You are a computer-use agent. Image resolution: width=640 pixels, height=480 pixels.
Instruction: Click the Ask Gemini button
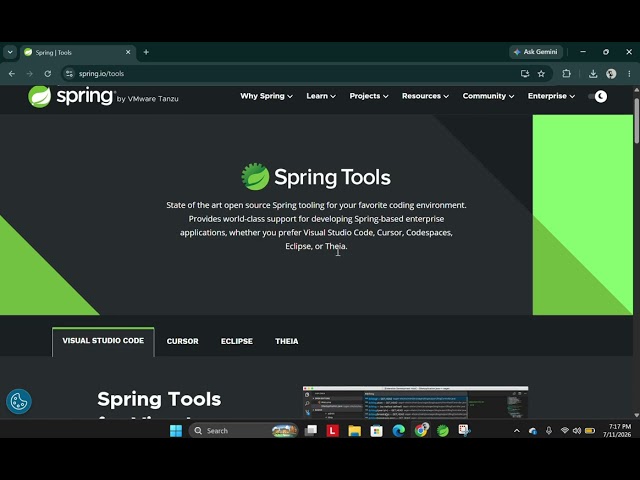click(x=536, y=52)
